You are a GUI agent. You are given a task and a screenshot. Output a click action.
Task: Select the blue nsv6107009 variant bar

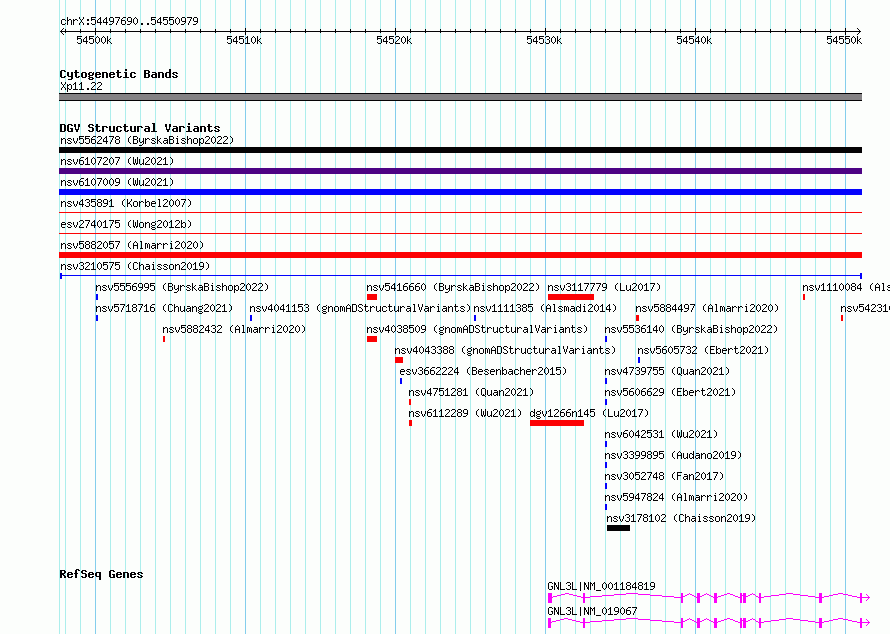(x=460, y=192)
